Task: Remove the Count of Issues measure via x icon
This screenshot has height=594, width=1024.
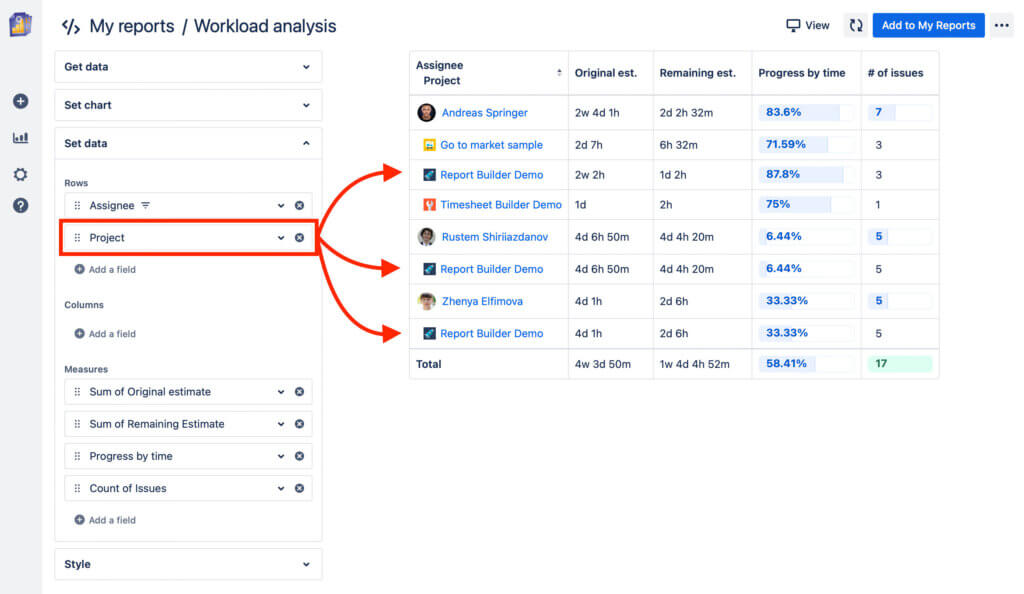Action: 299,488
